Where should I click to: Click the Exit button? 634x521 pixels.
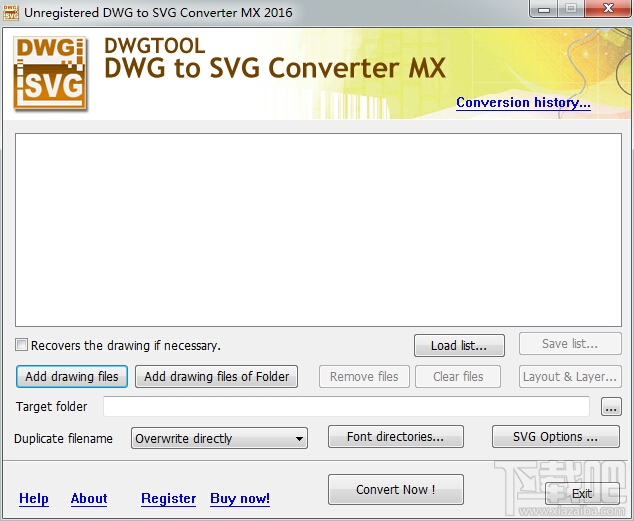click(582, 494)
